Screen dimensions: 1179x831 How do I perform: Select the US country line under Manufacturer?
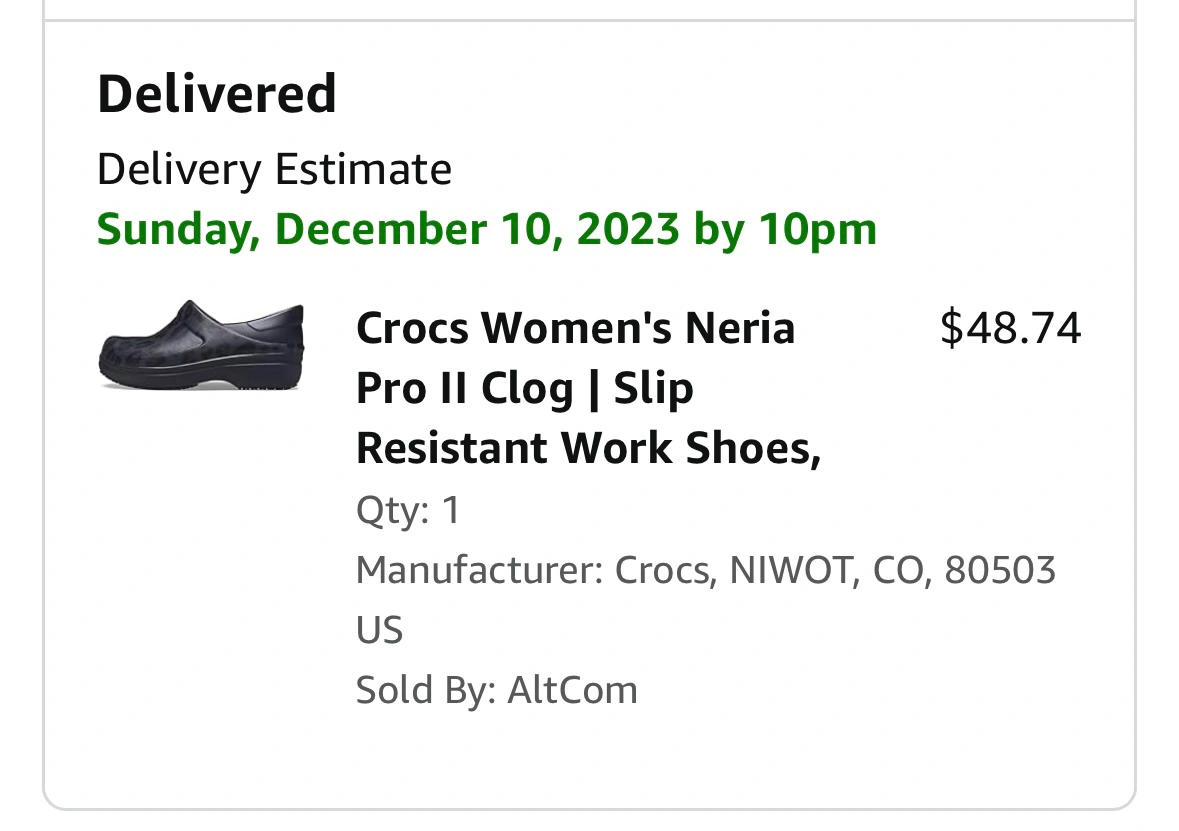380,630
